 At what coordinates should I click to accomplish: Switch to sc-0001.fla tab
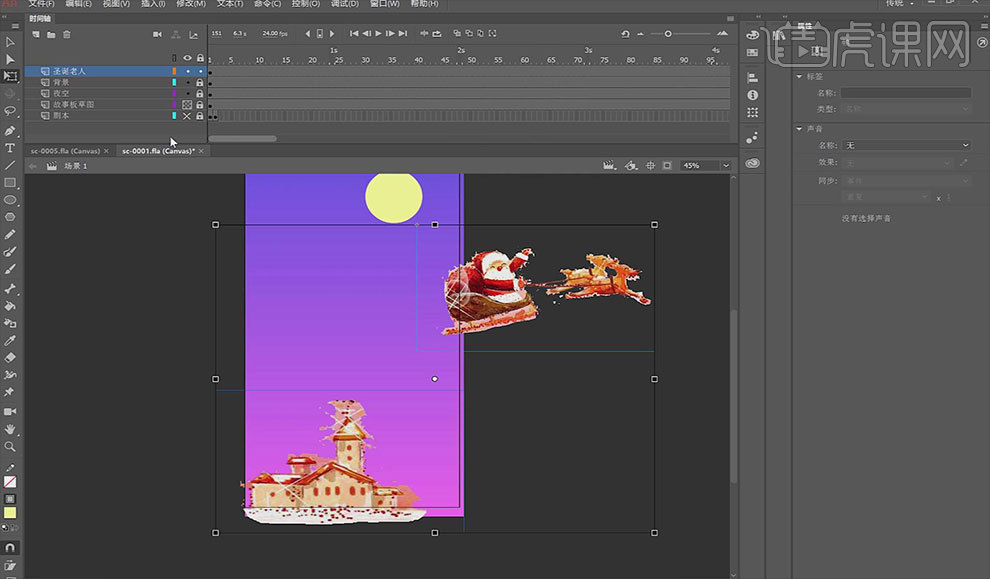click(158, 152)
